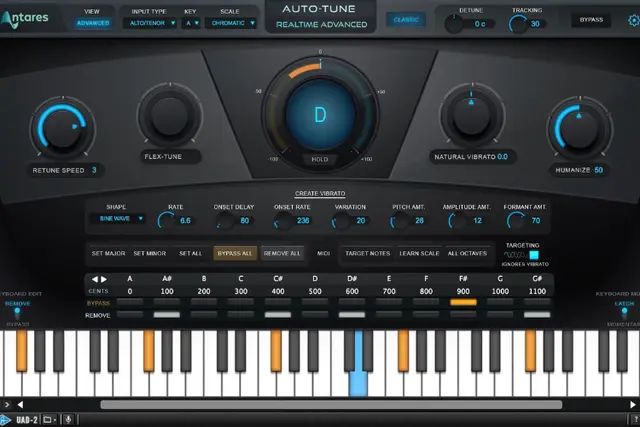640x427 pixels.
Task: Toggle Remove for note G#
Action: 537,315
